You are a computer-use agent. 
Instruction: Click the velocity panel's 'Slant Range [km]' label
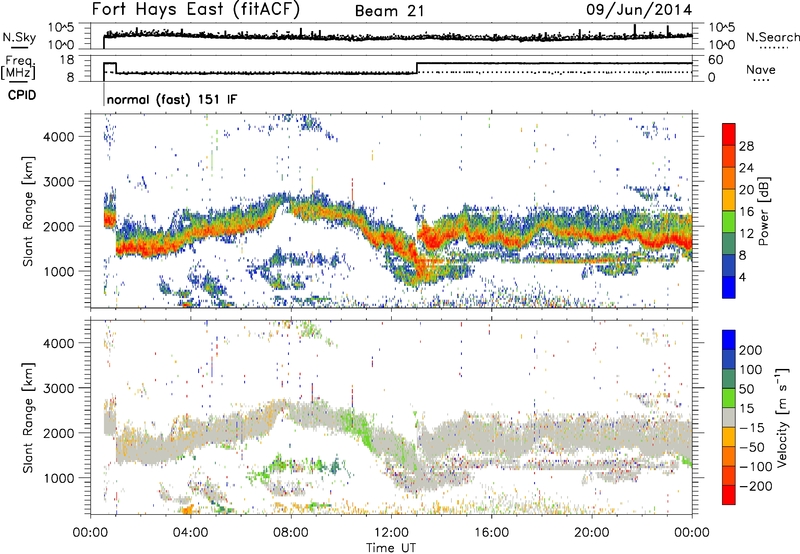pyautogui.click(x=28, y=417)
